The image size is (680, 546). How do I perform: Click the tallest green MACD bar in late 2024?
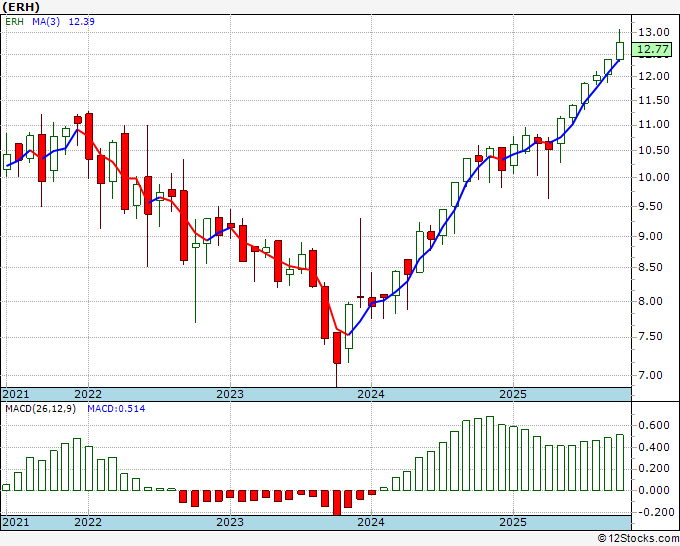[x=490, y=454]
